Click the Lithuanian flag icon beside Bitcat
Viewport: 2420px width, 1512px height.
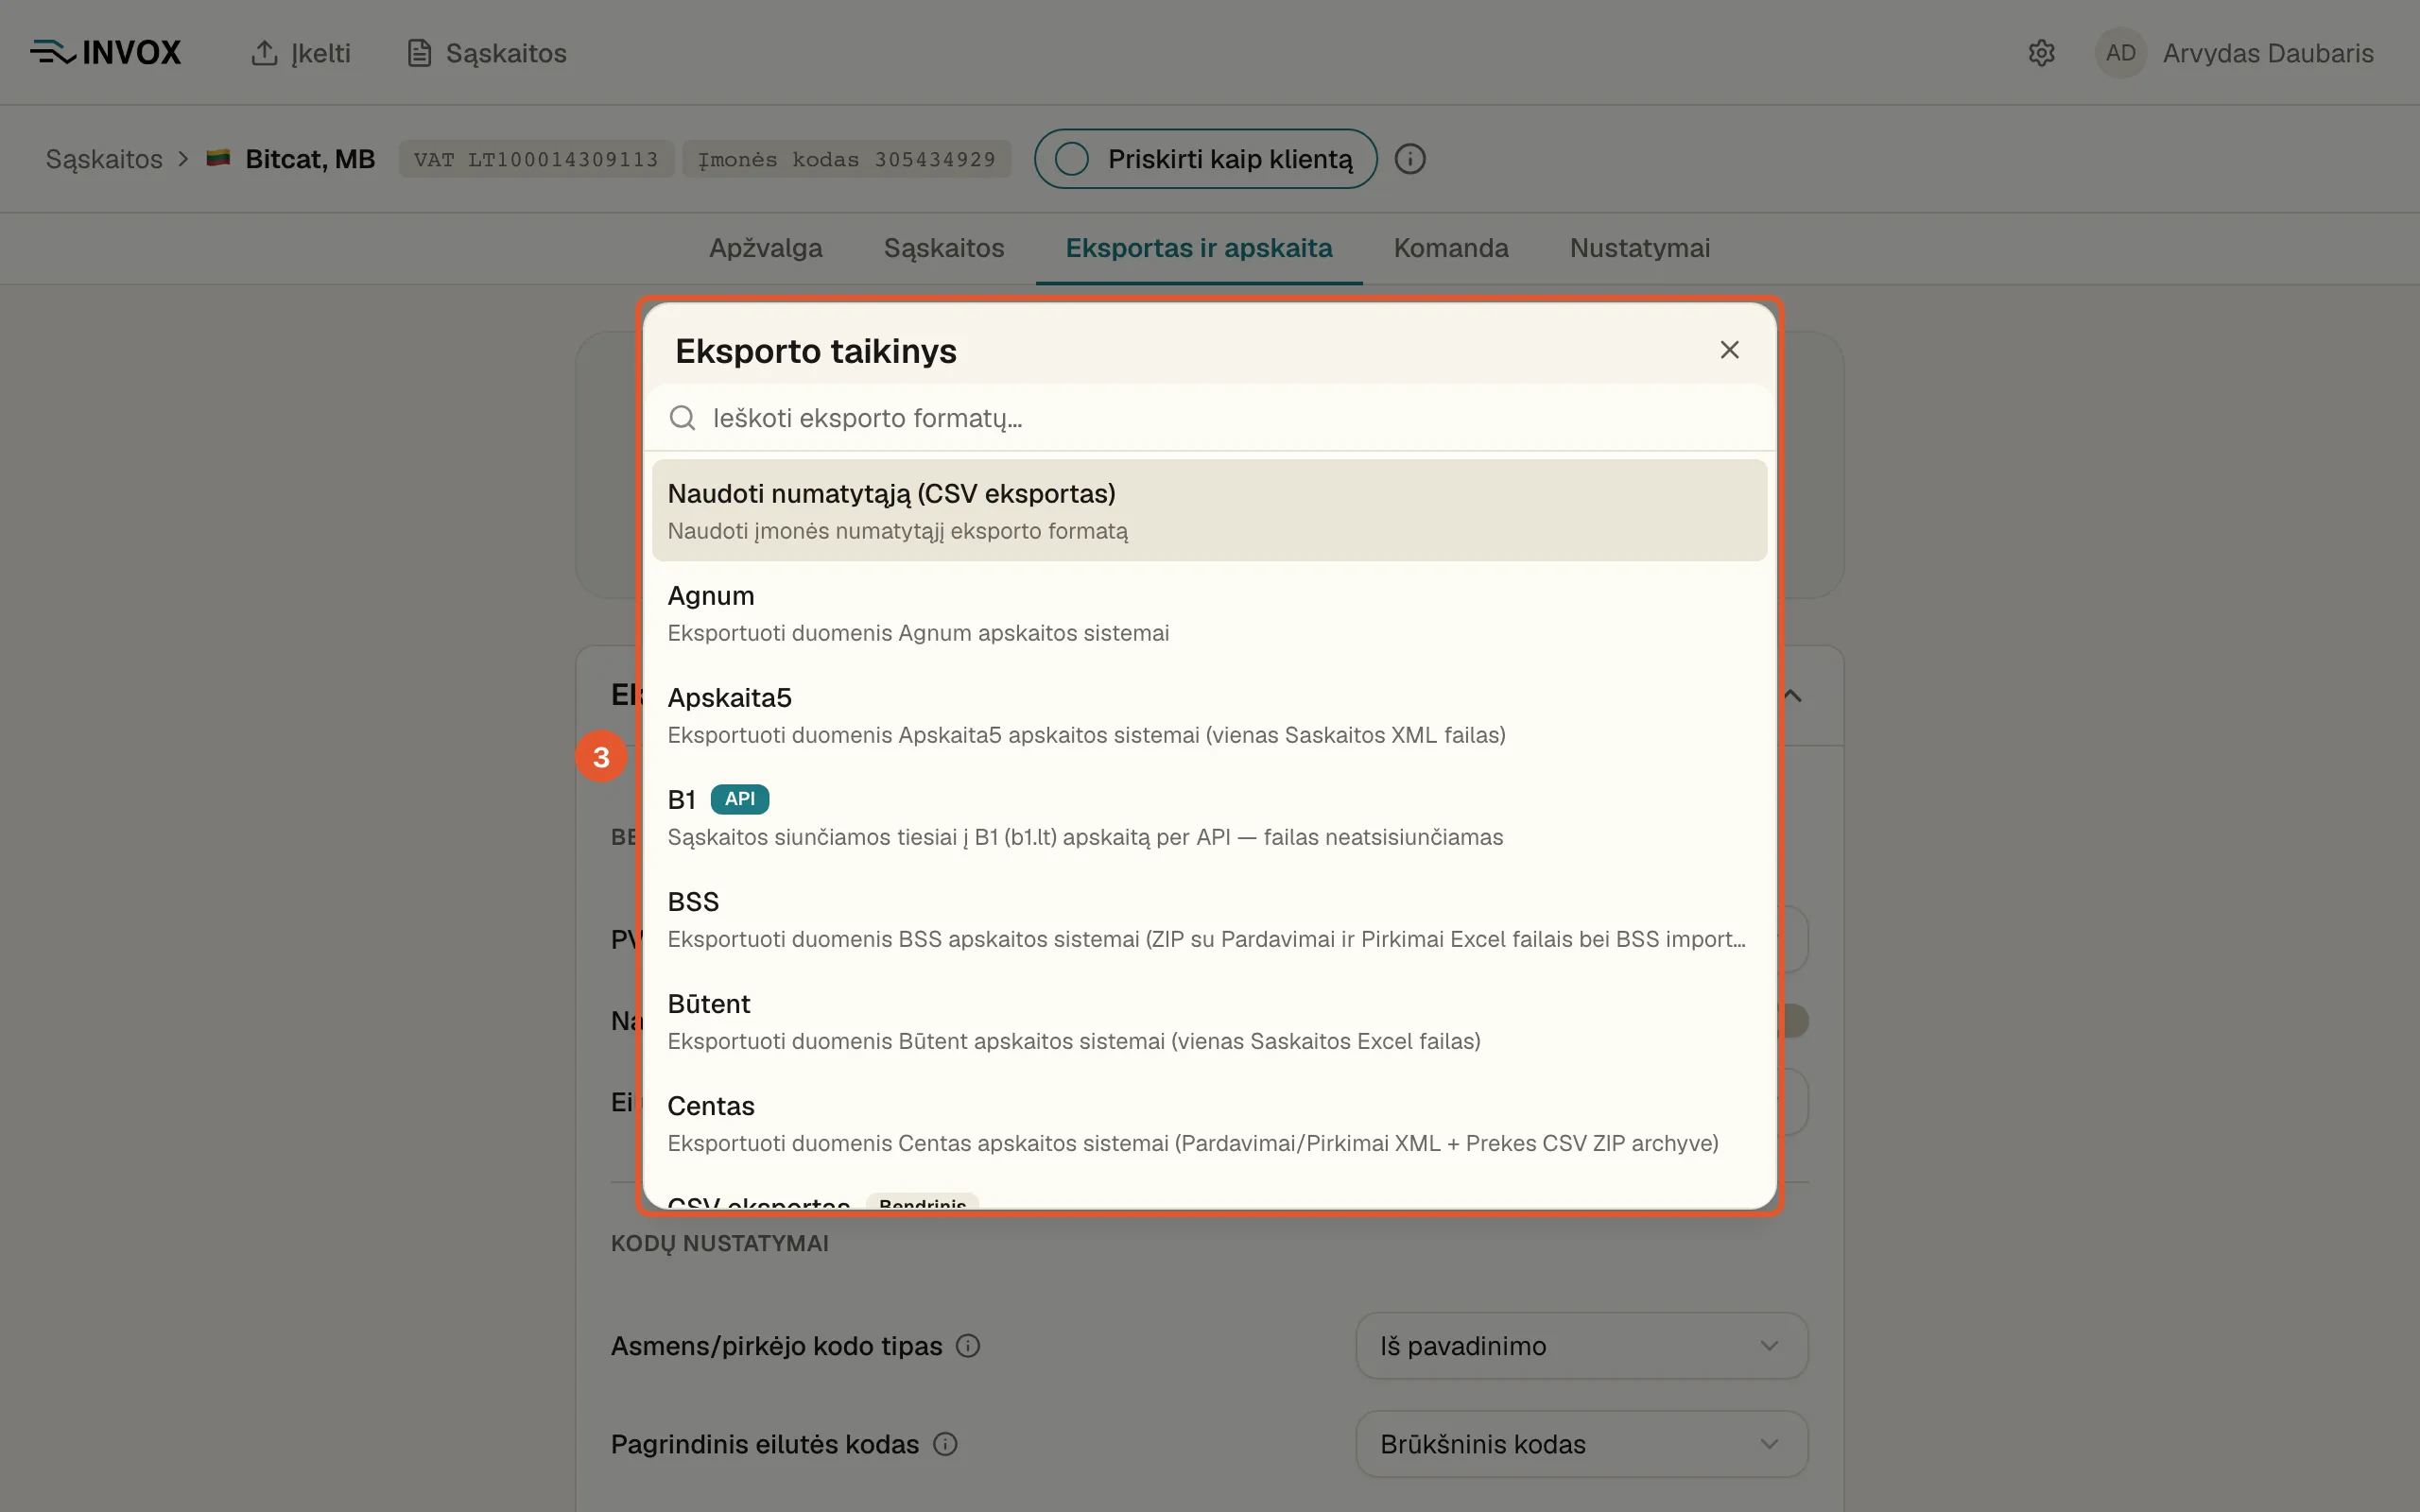pyautogui.click(x=218, y=158)
